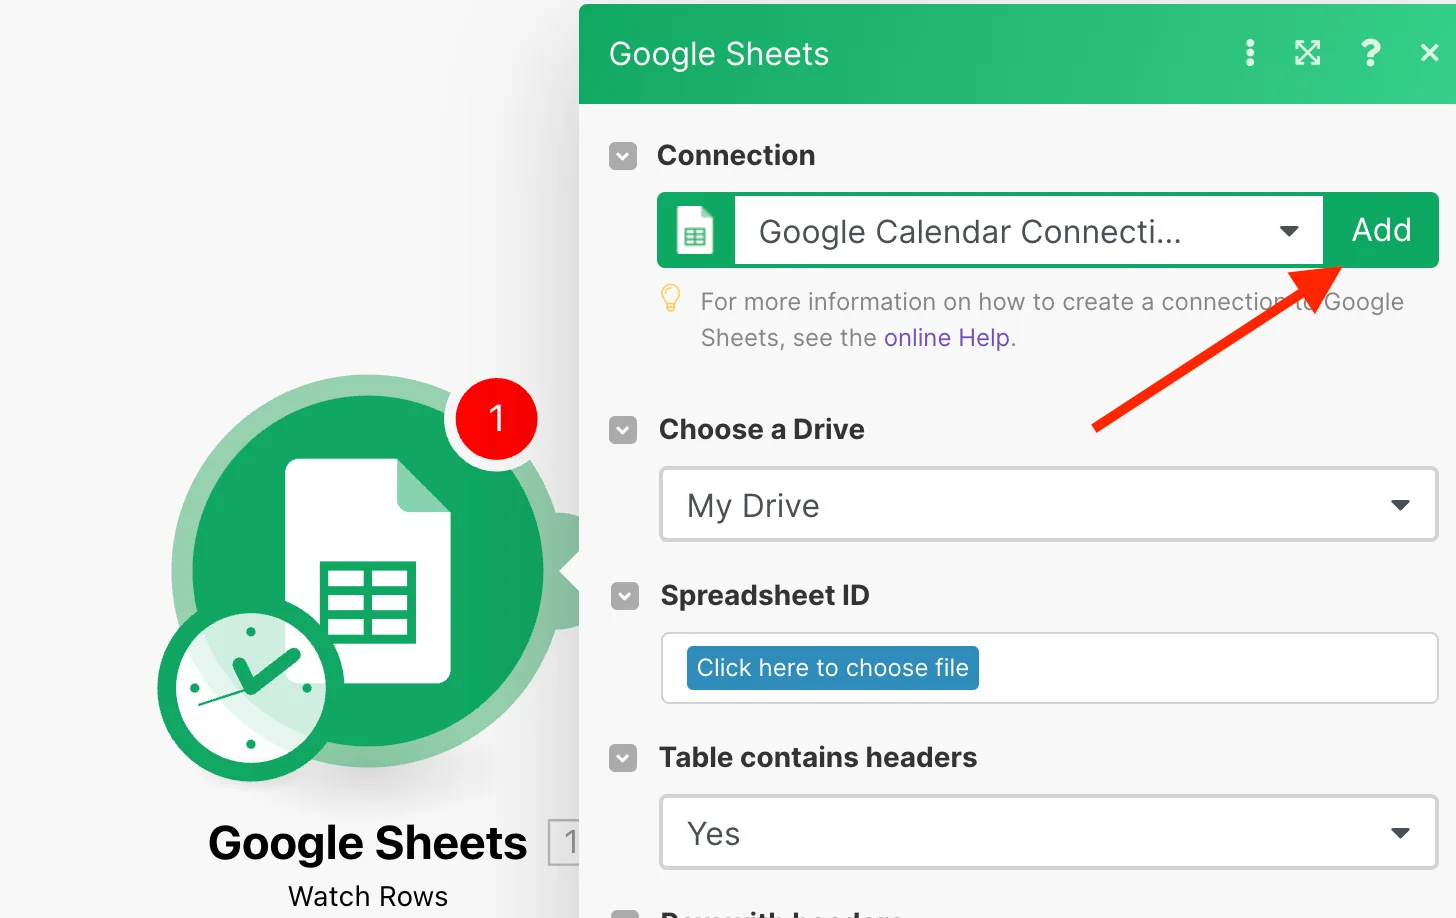Image resolution: width=1456 pixels, height=918 pixels.
Task: Click the lightbulb hint icon
Action: point(671,298)
